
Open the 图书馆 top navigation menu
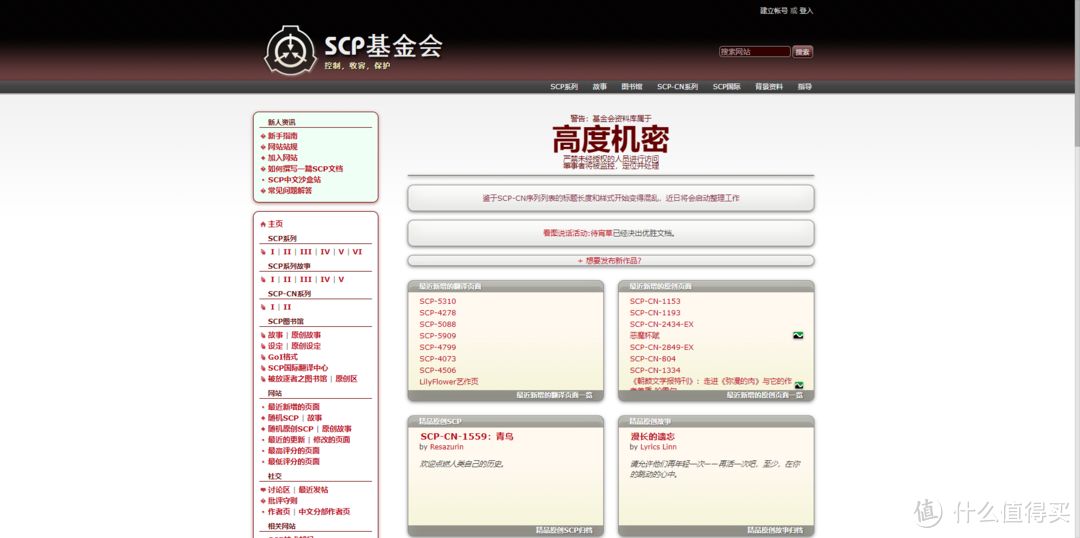click(x=632, y=87)
